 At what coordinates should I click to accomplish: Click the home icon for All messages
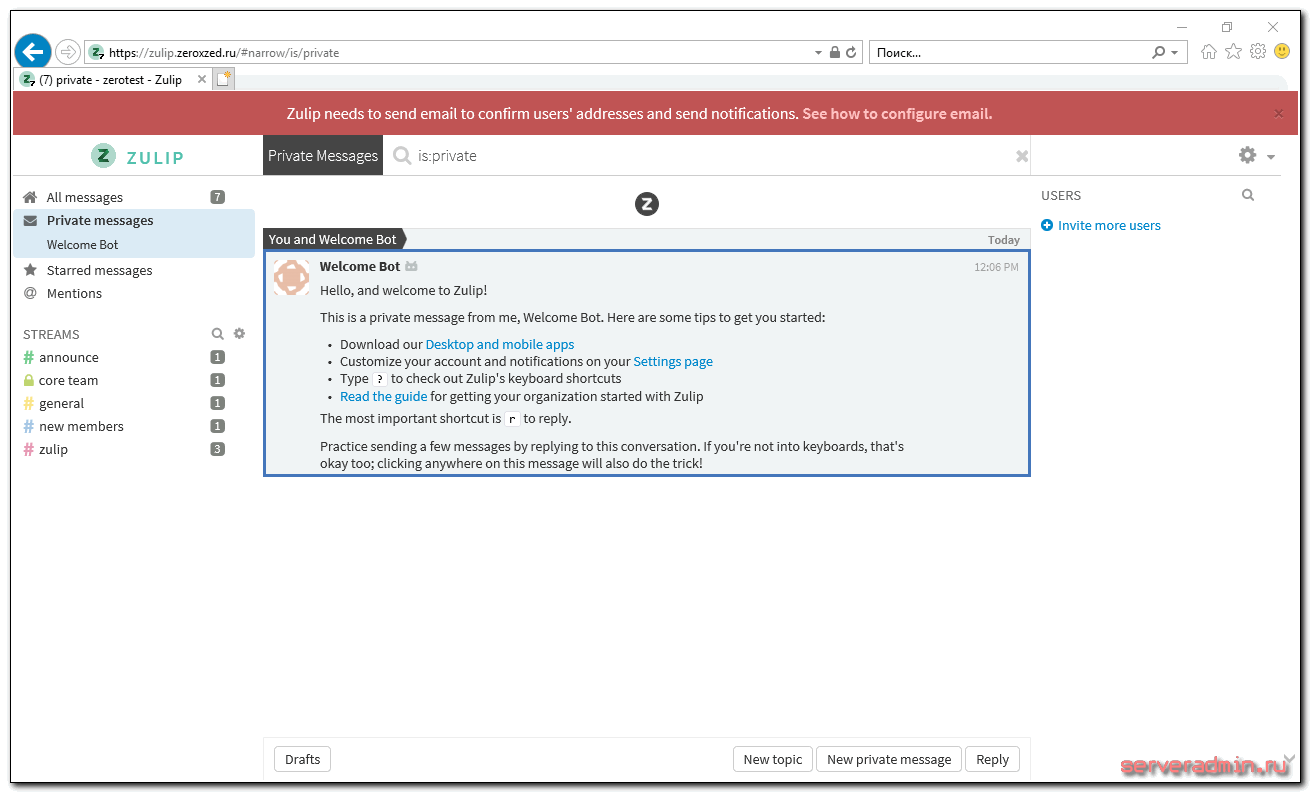(30, 197)
